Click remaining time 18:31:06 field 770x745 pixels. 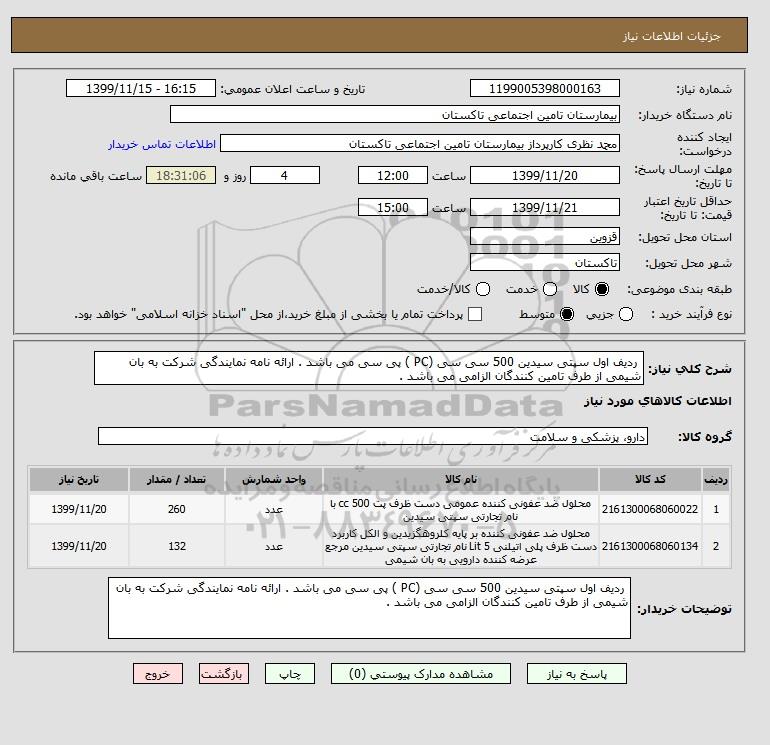[181, 175]
